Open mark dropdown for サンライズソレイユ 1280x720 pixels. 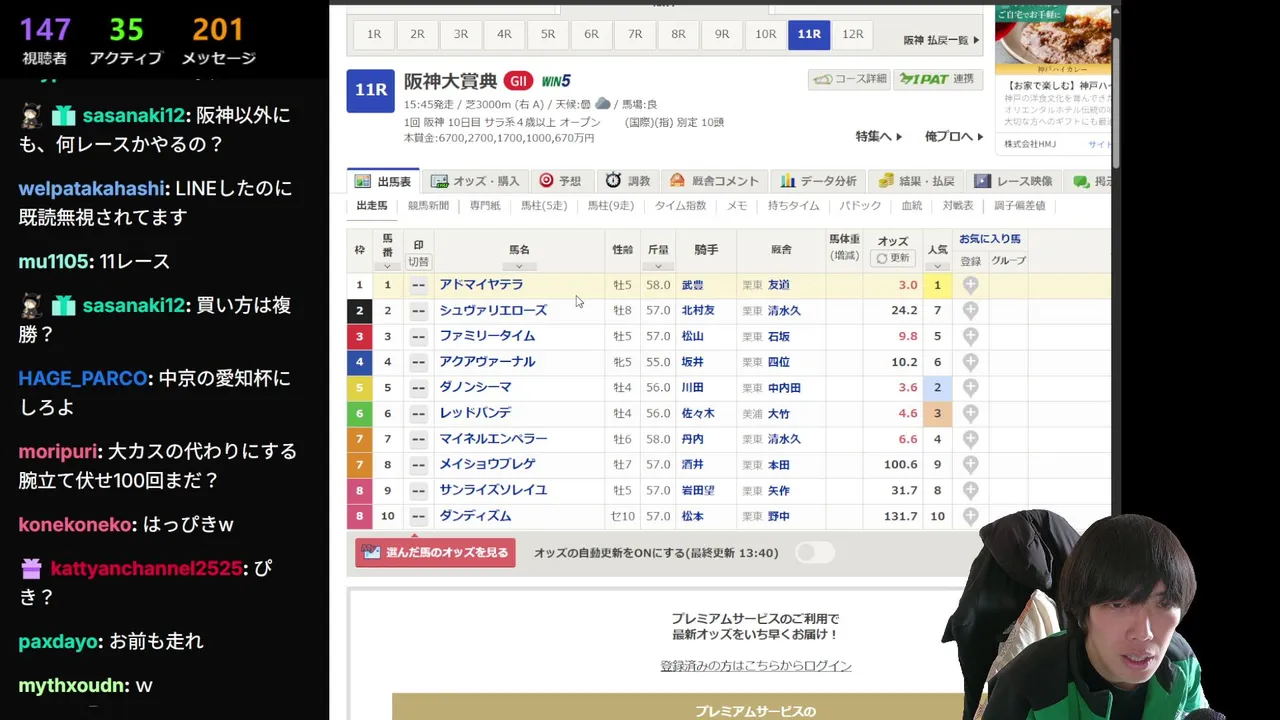click(418, 490)
